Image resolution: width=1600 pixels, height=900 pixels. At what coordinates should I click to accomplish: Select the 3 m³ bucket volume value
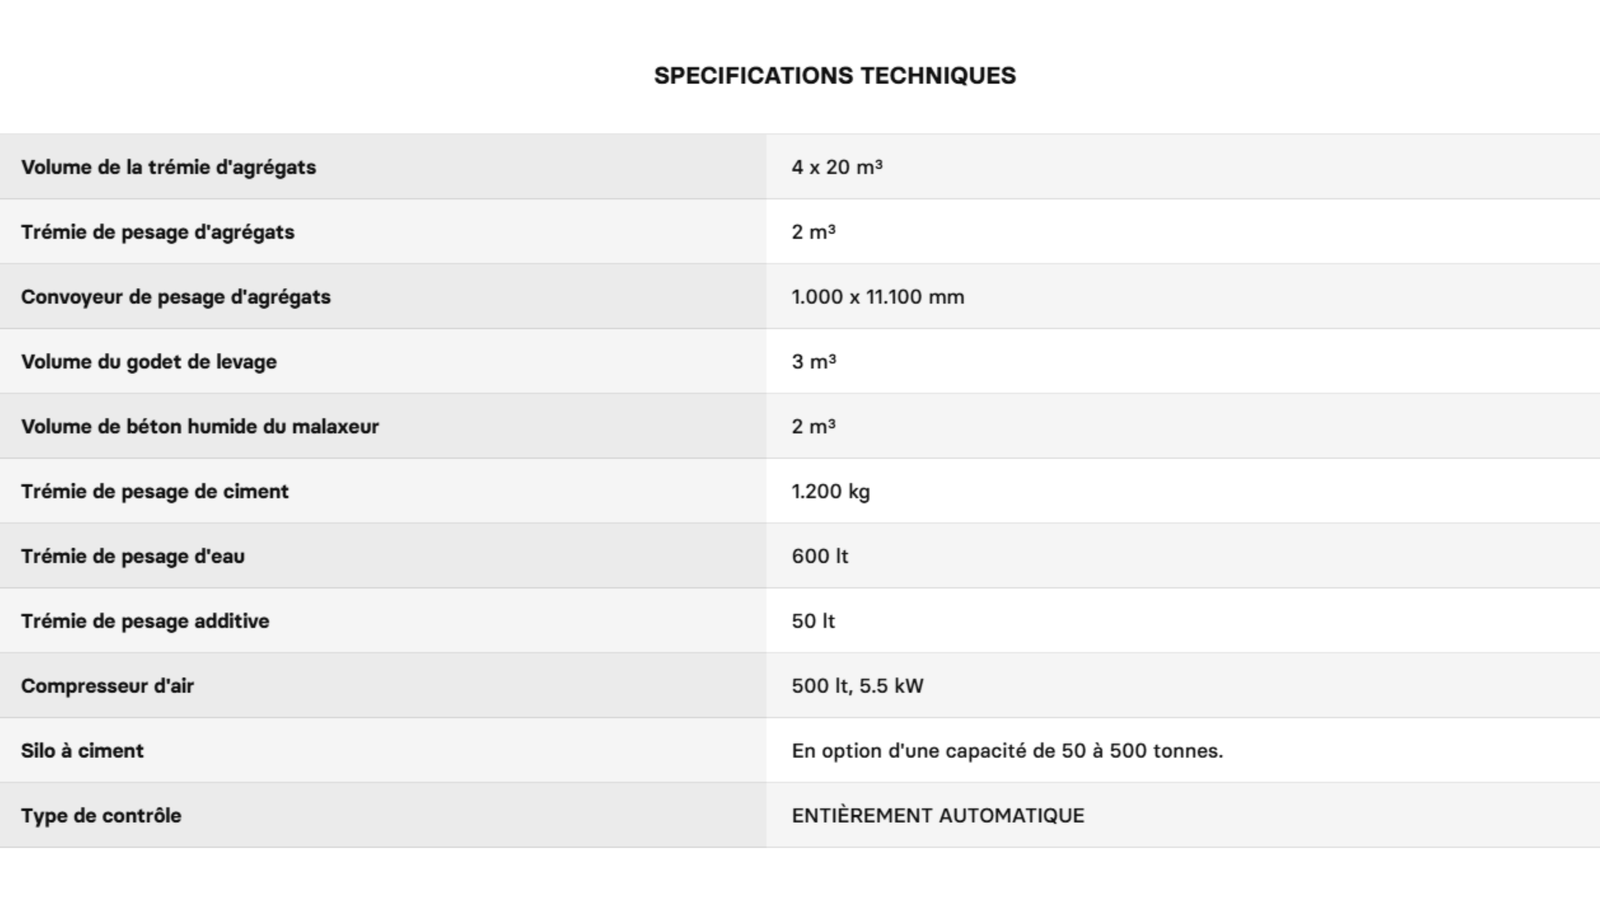pos(813,362)
